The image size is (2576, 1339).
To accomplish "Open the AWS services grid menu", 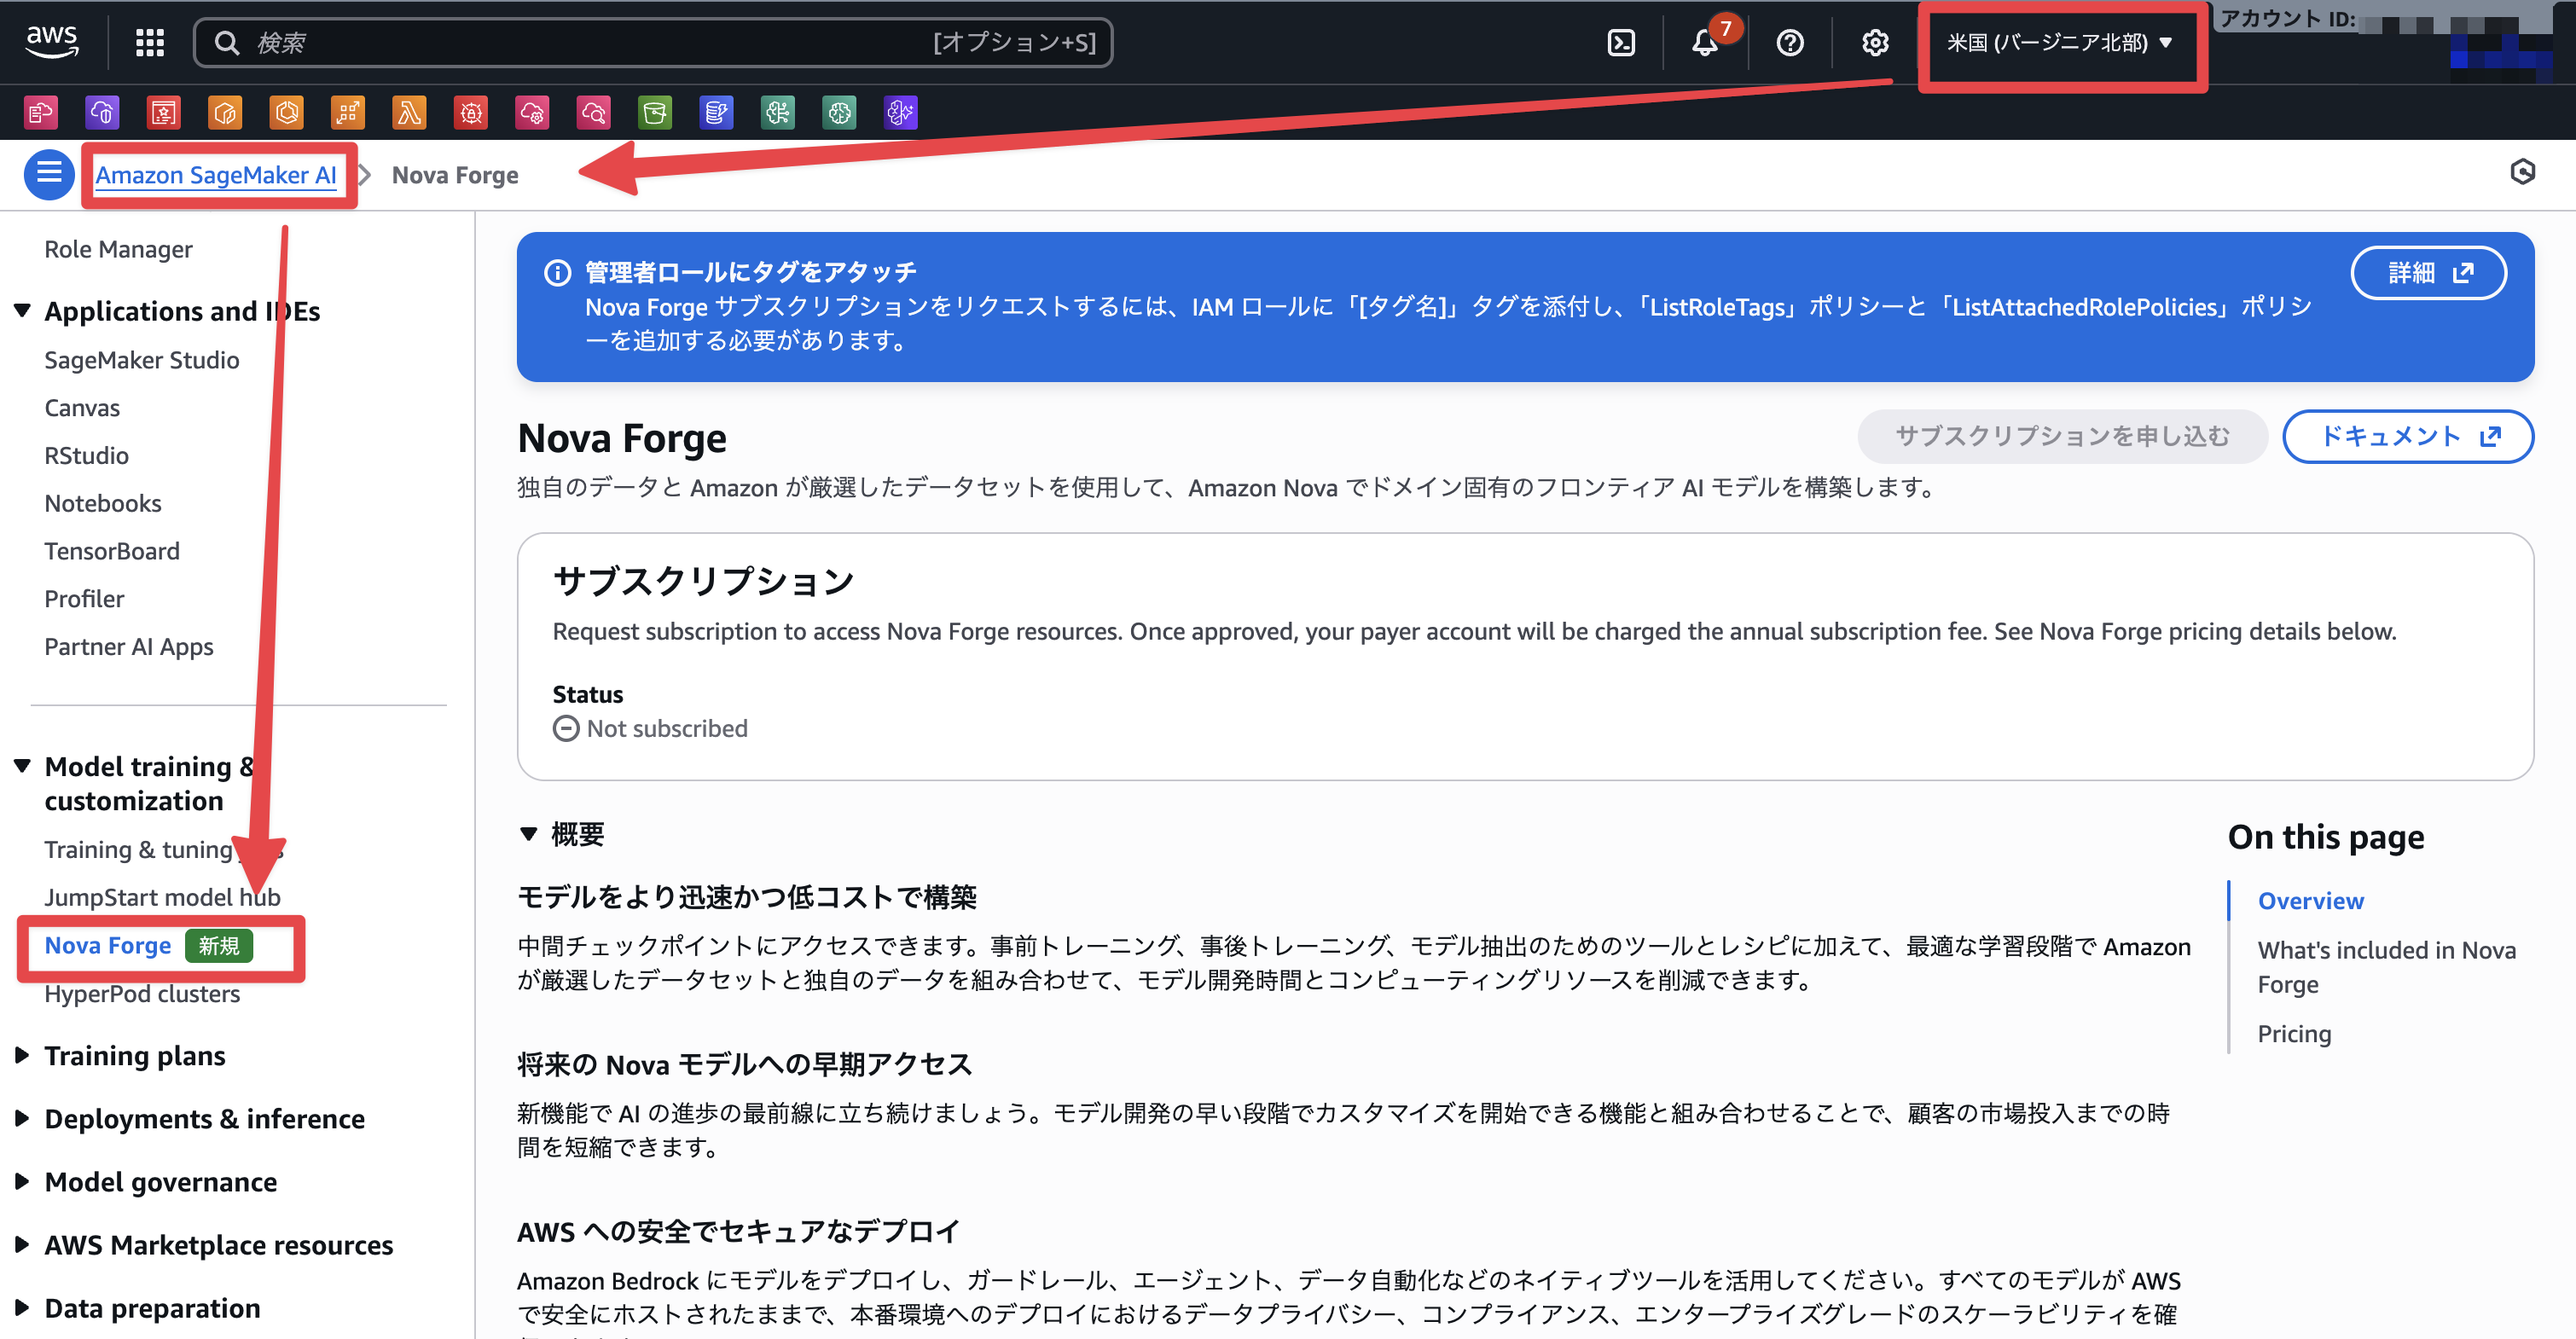I will point(149,42).
